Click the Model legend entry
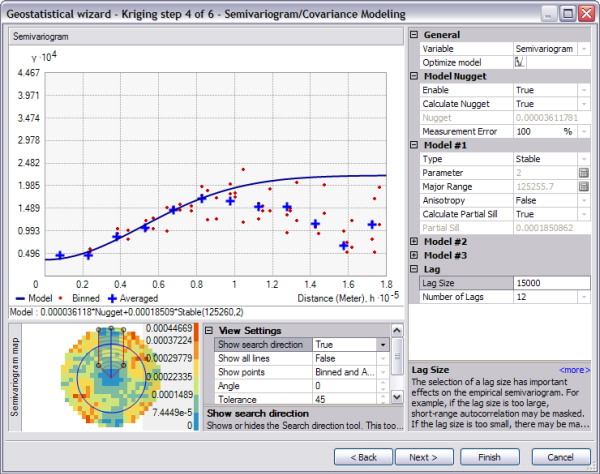 click(x=34, y=298)
